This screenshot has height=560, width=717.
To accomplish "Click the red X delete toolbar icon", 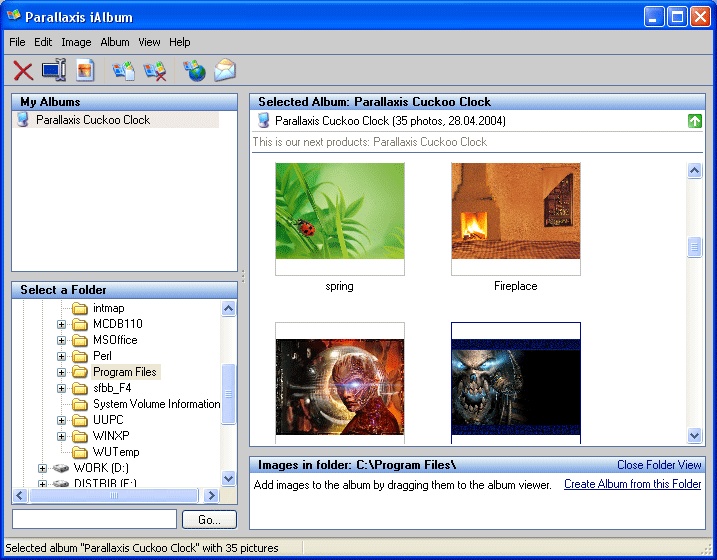I will pos(23,71).
